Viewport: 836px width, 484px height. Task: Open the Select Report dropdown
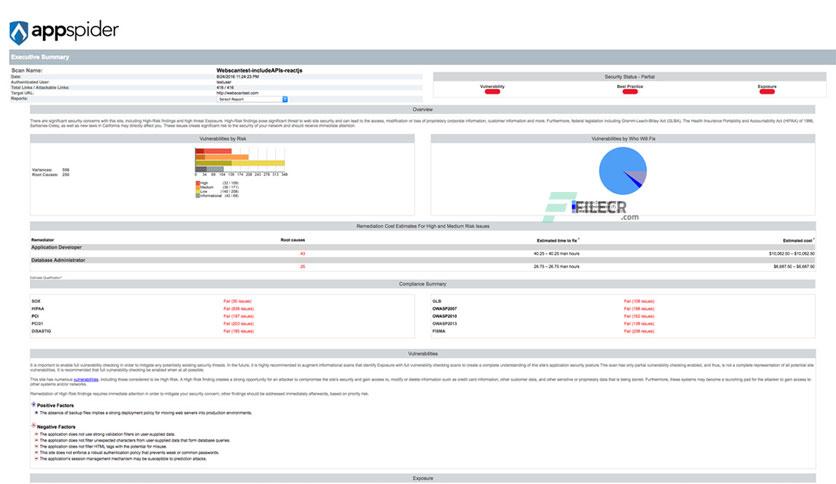coord(252,99)
